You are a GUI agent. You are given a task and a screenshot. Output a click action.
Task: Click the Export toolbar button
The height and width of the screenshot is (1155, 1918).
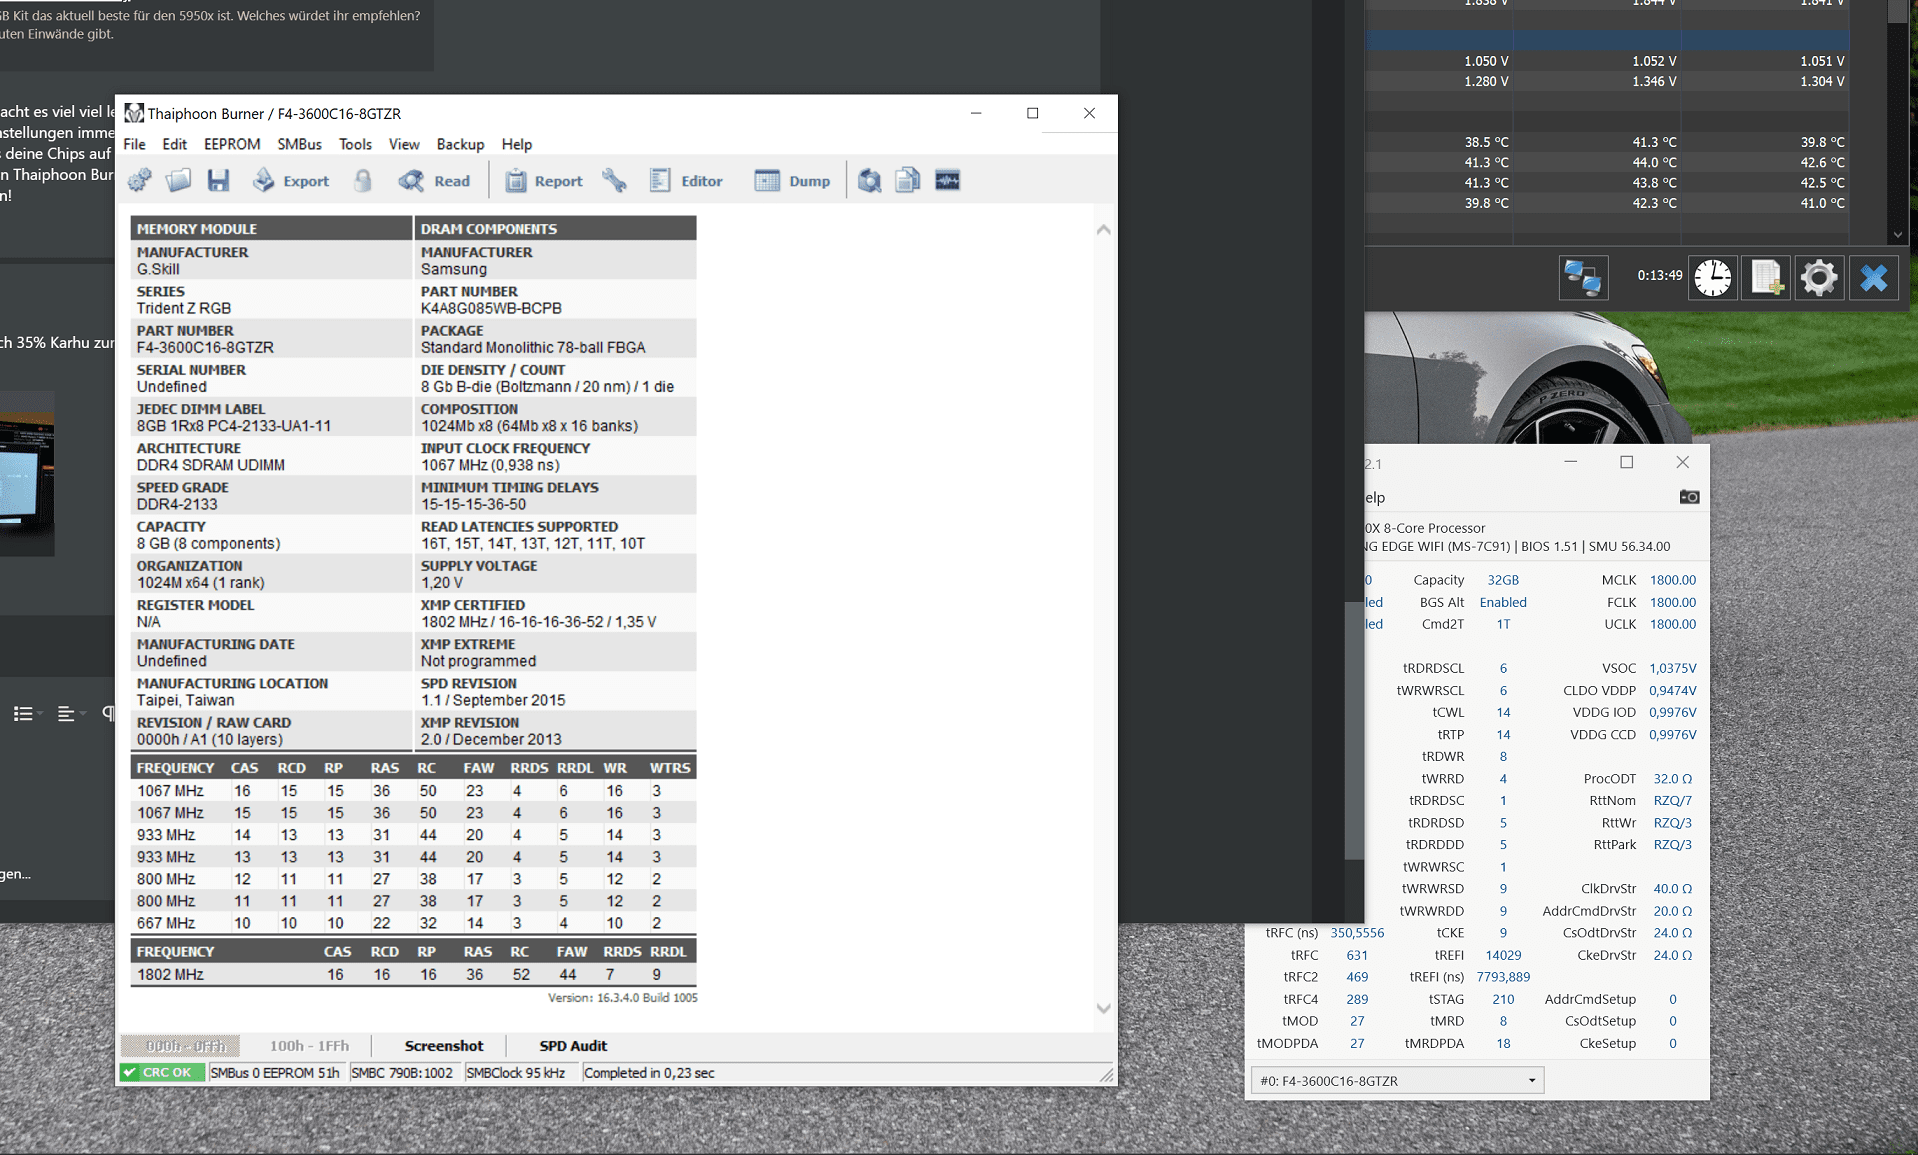291,181
